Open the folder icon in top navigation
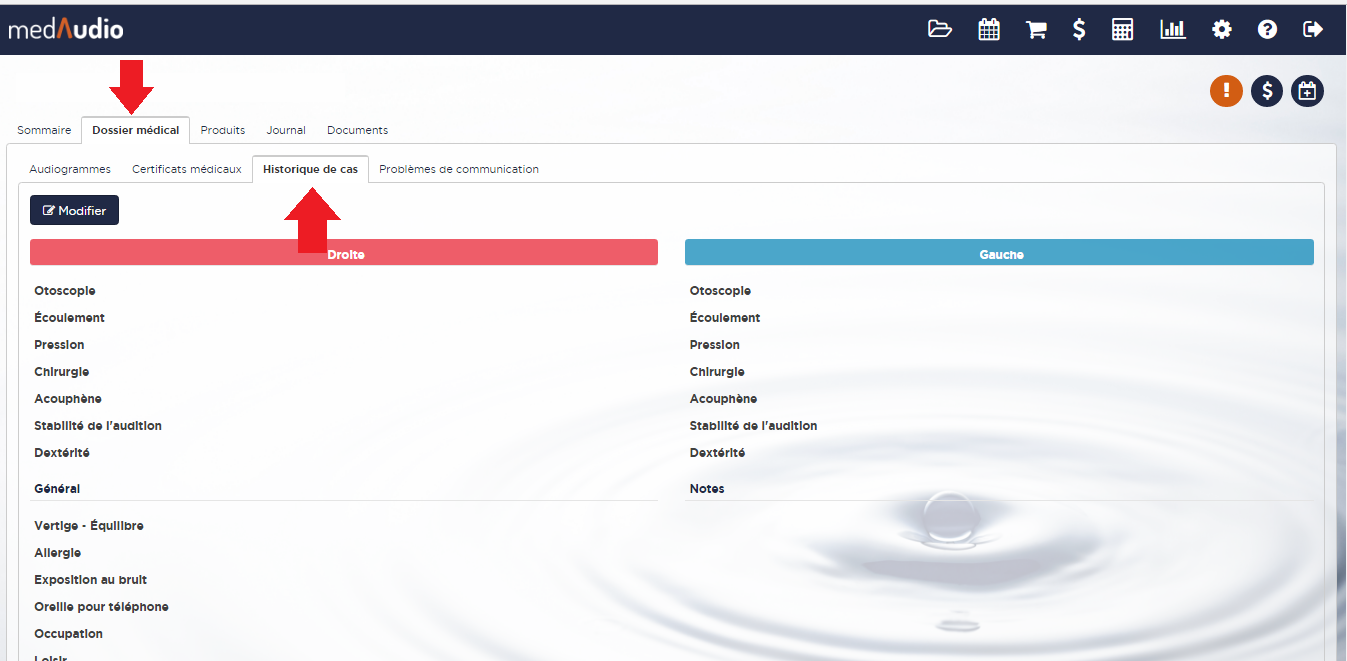Image resolution: width=1347 pixels, height=661 pixels. pyautogui.click(x=940, y=30)
